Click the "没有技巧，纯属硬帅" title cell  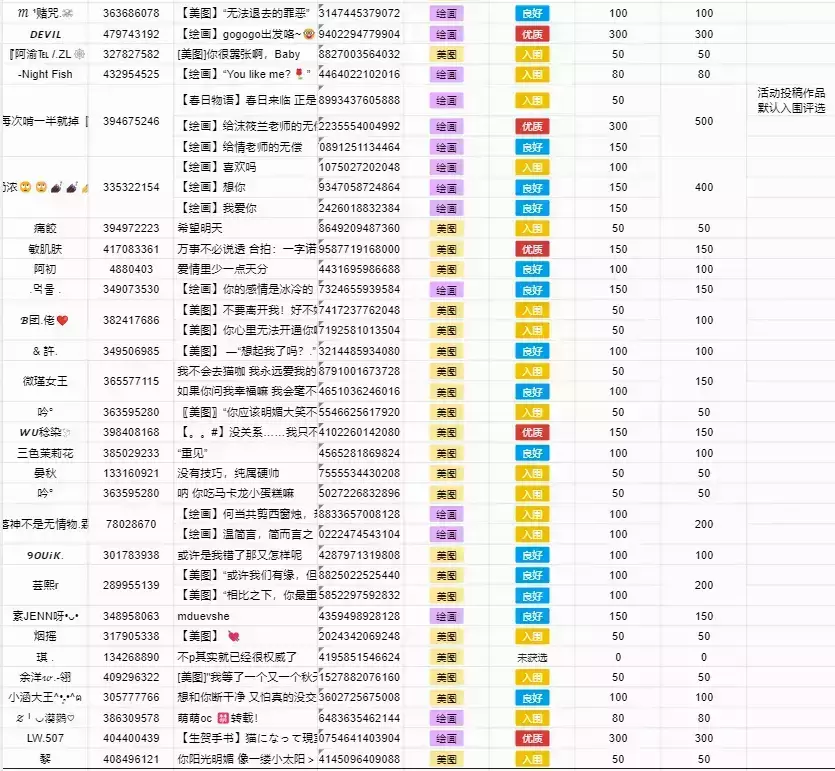click(x=245, y=473)
